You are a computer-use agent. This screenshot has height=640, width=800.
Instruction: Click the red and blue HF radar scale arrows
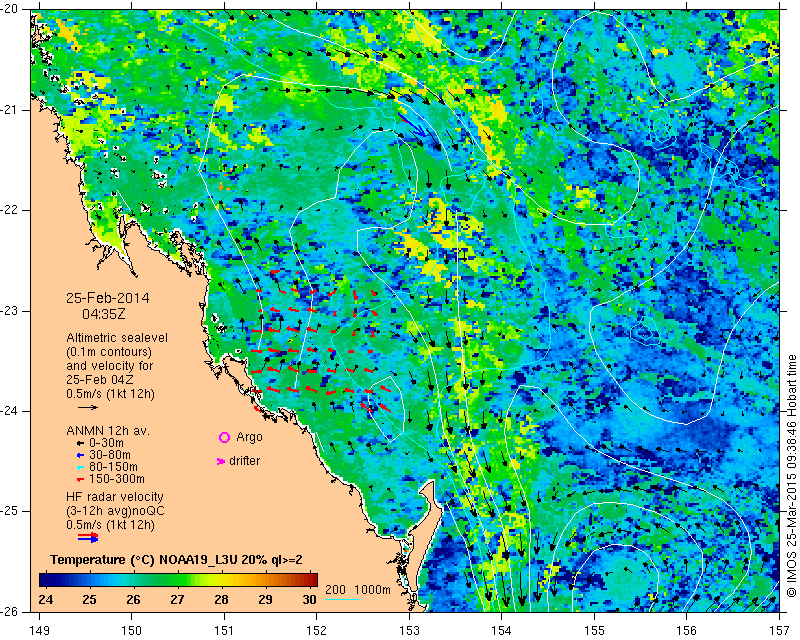click(x=88, y=537)
